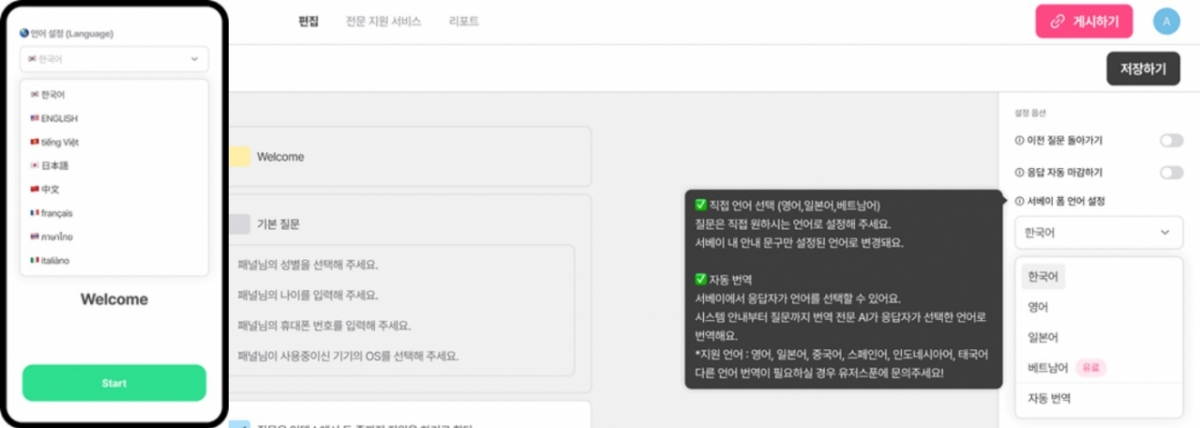Click the 유료 badge next to 베트남어

pos(1091,368)
